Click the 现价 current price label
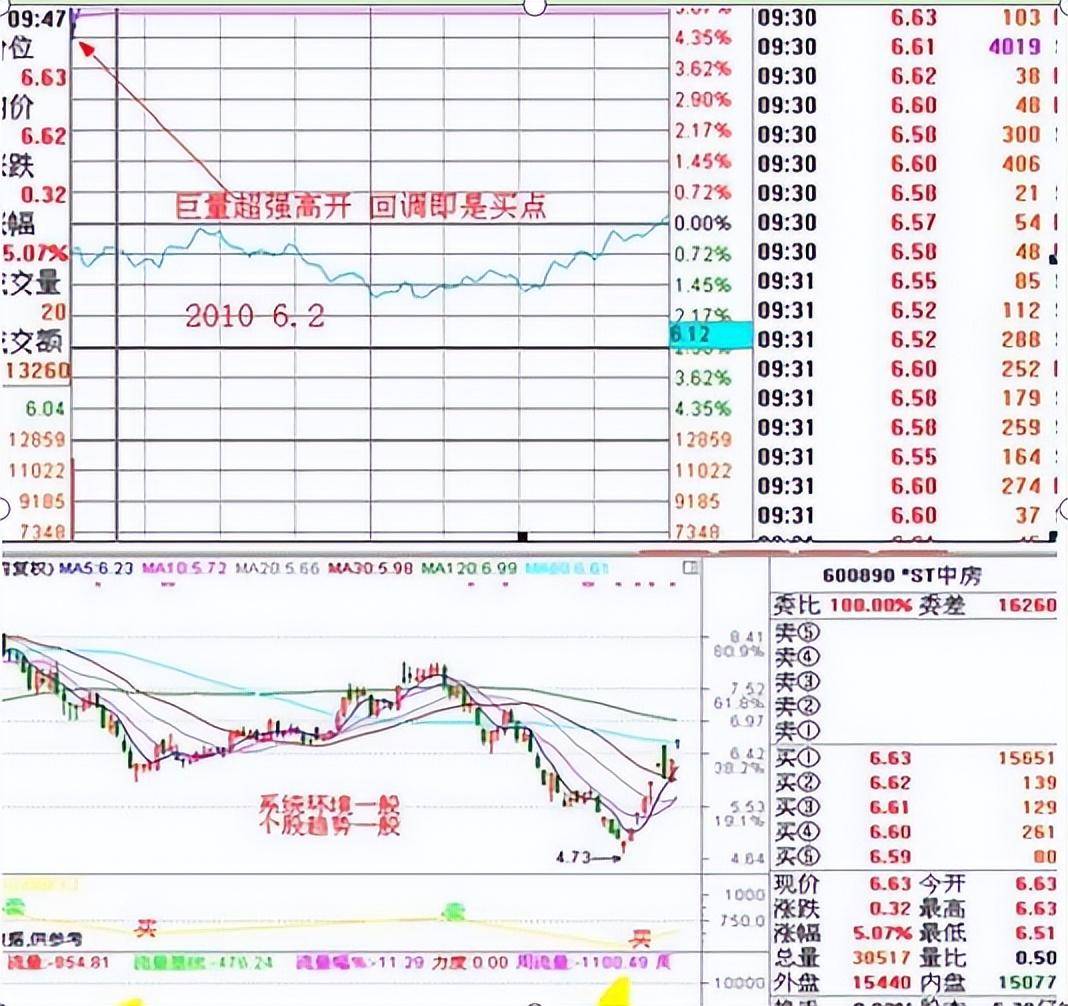Viewport: 1068px width, 1006px height. pos(797,883)
